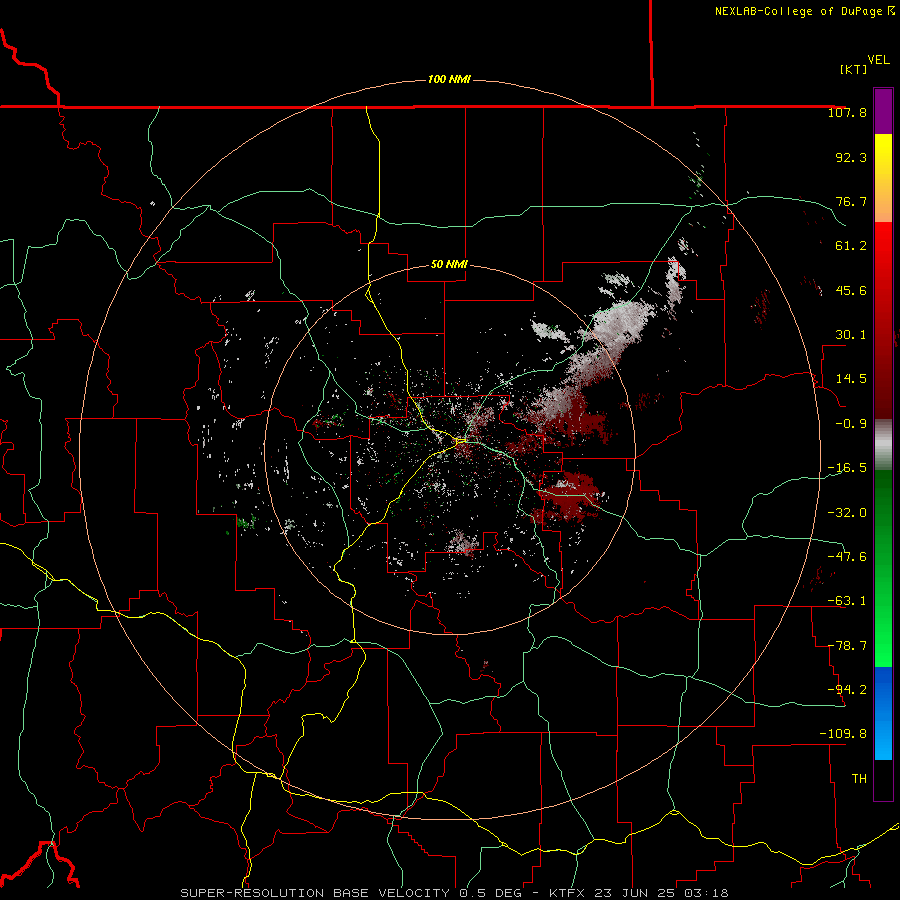The image size is (900, 900).
Task: Click the NEXLAB-College of DuPage credit text
Action: (805, 11)
